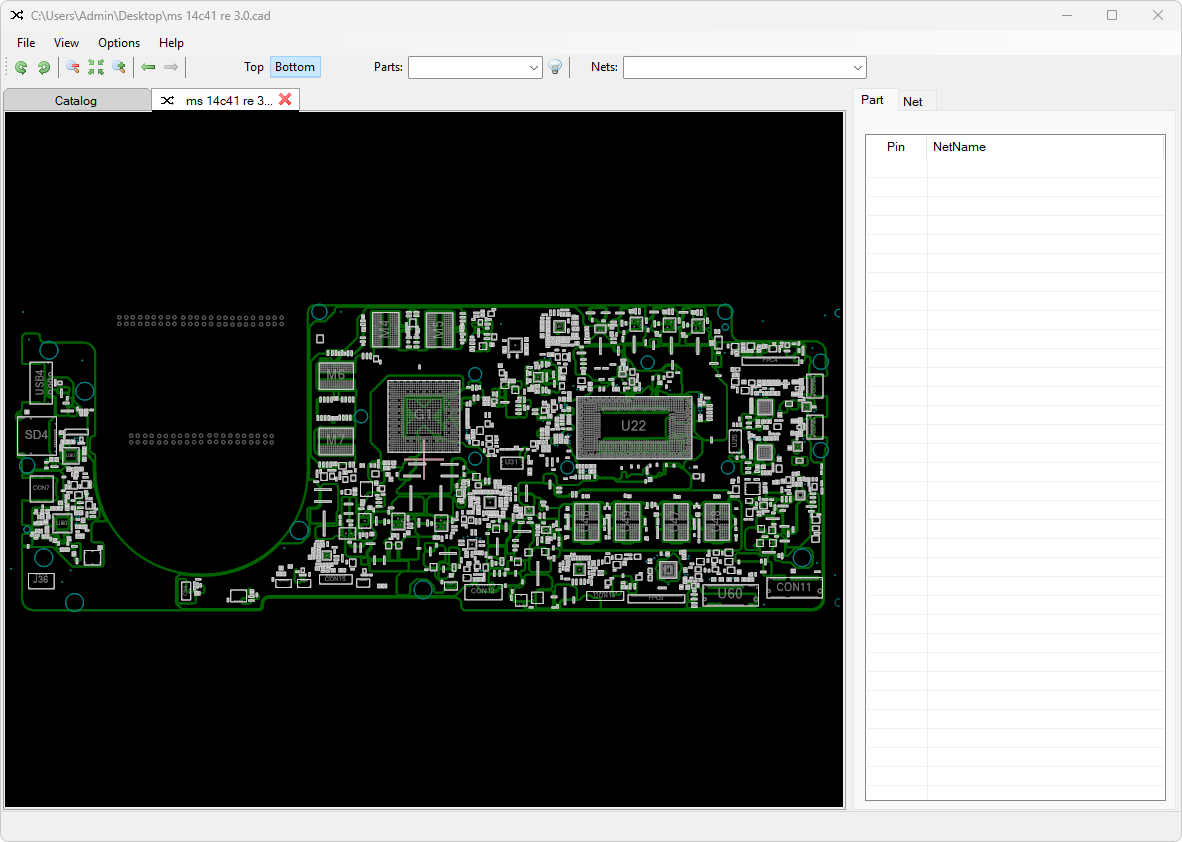Click the green back arrow icon
Screen dimensions: 1182x842
coord(148,67)
